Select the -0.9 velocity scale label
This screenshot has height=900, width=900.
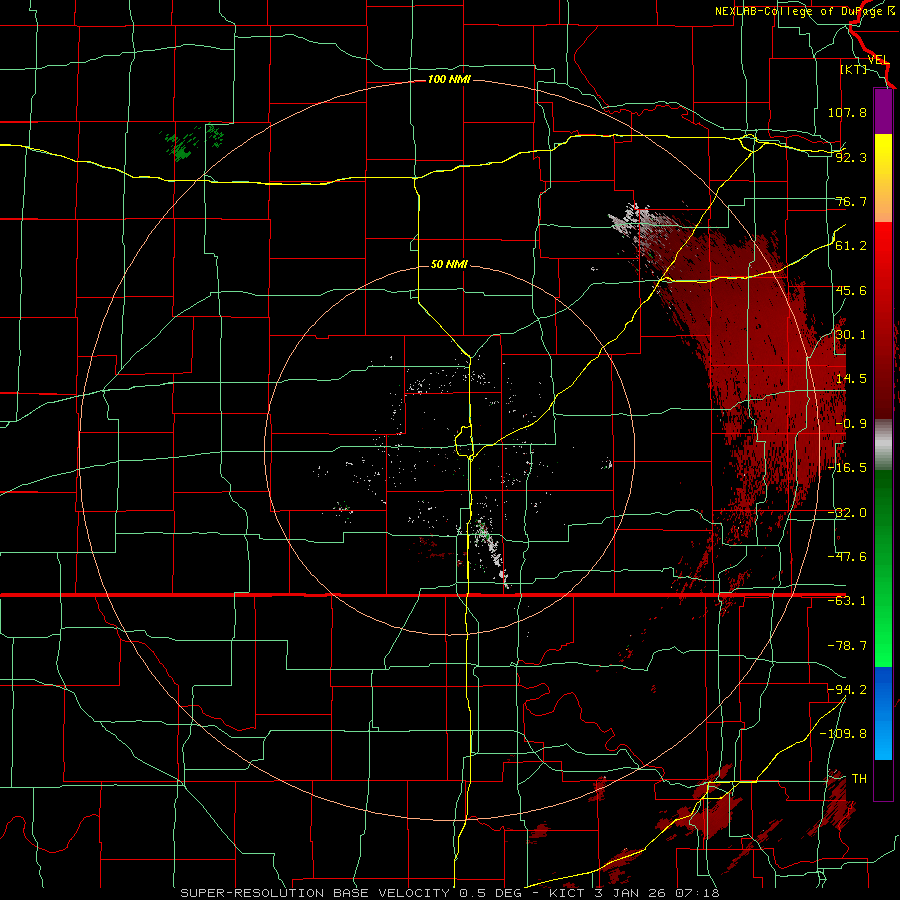click(x=851, y=424)
